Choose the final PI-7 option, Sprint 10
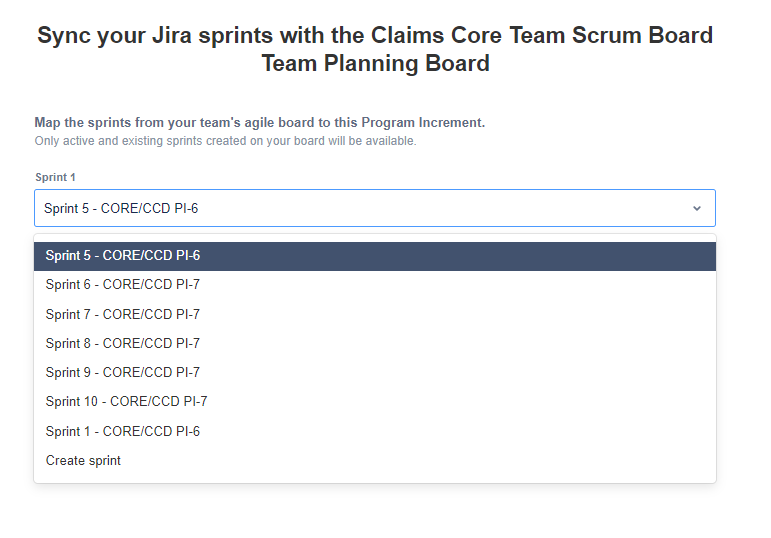Image resolution: width=771 pixels, height=538 pixels. (x=375, y=402)
